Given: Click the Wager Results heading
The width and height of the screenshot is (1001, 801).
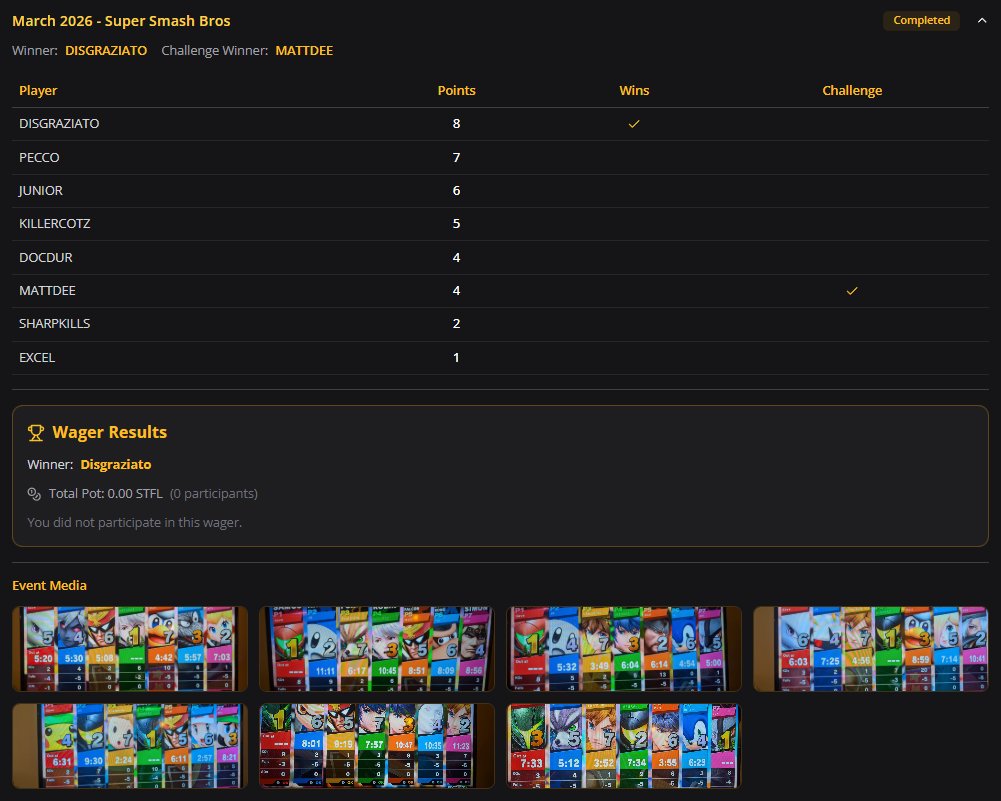Looking at the screenshot, I should (x=109, y=432).
